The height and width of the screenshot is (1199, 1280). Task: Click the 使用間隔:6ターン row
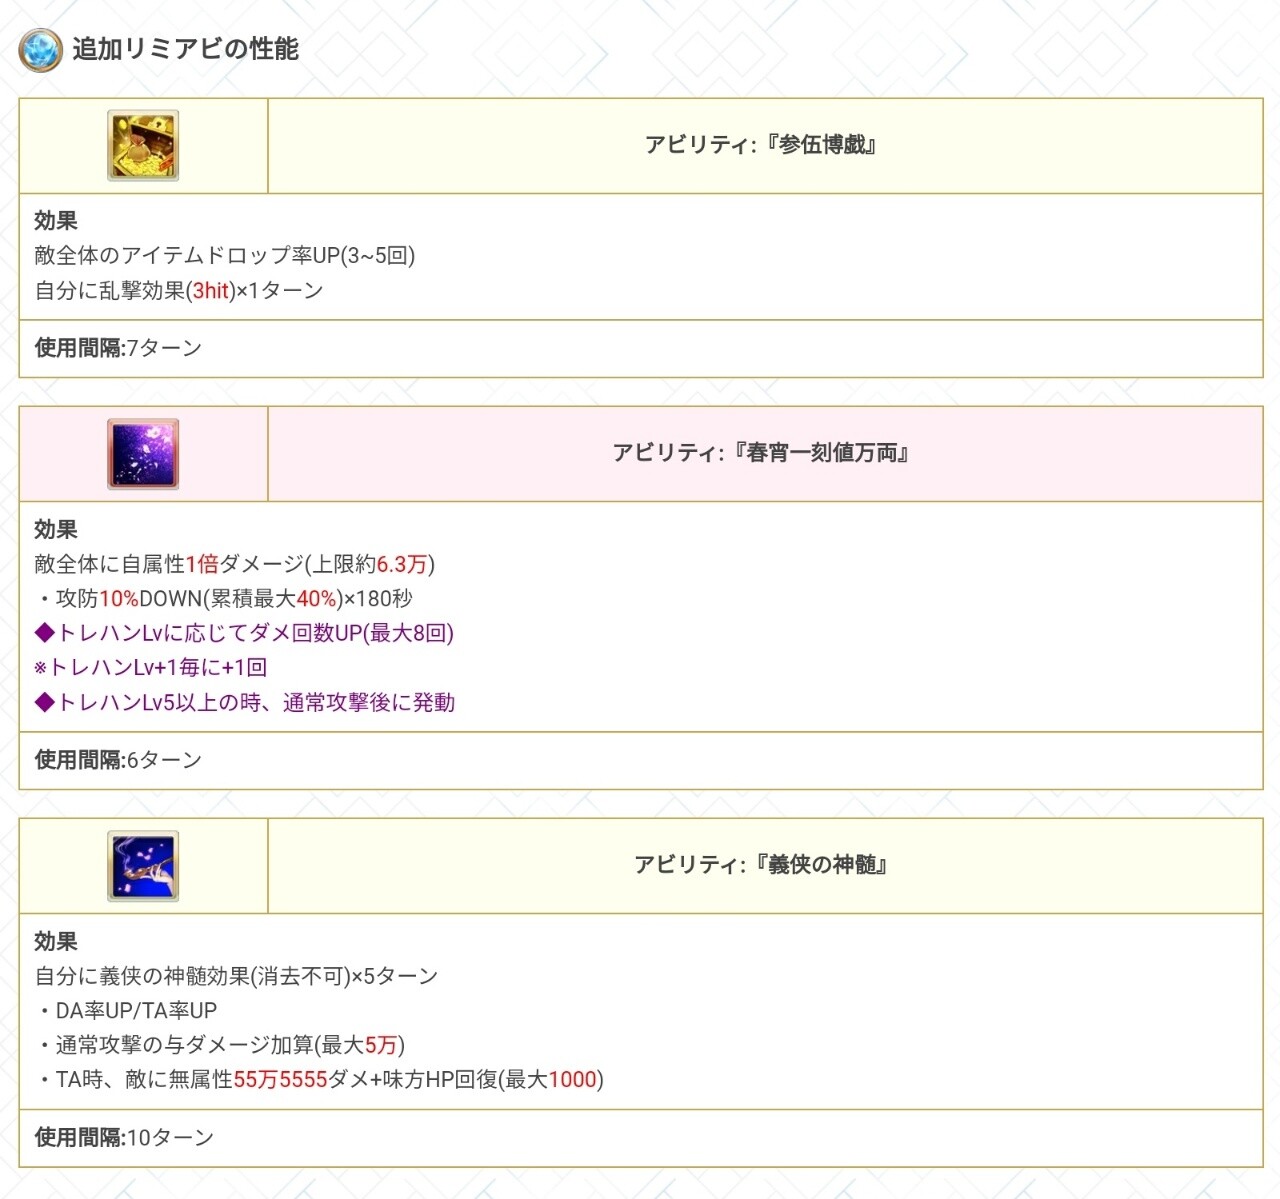click(x=118, y=760)
